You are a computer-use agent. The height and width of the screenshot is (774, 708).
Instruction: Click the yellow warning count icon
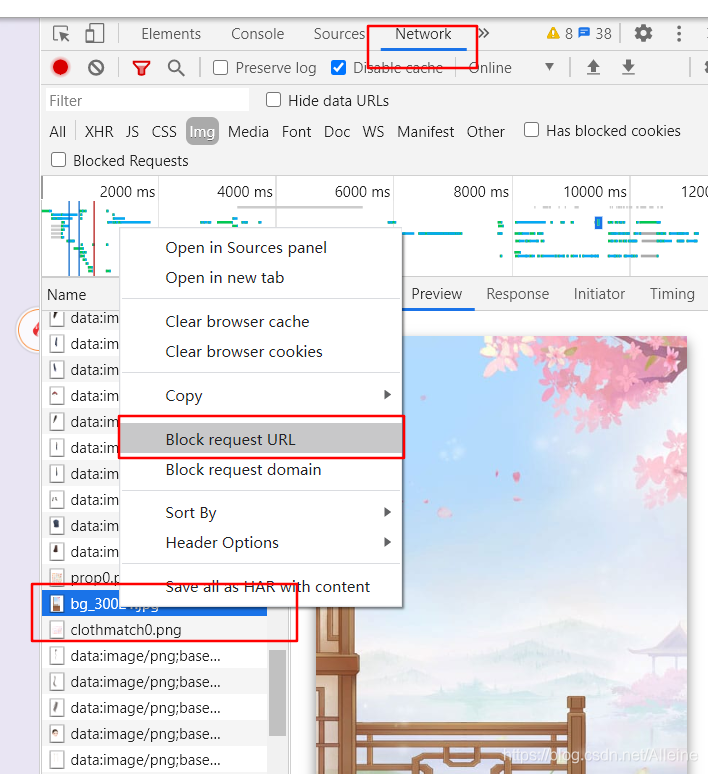(x=553, y=33)
